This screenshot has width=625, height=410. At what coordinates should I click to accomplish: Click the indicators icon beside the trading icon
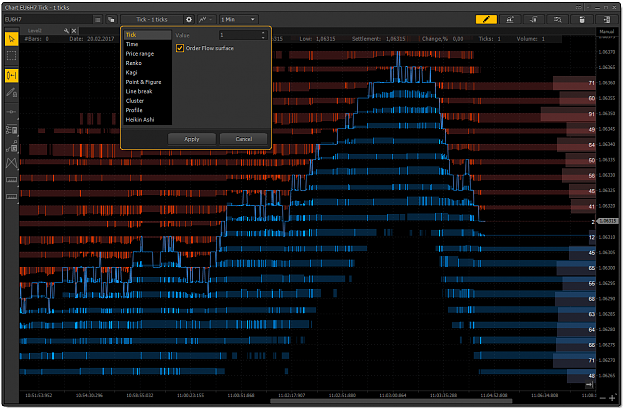point(534,19)
